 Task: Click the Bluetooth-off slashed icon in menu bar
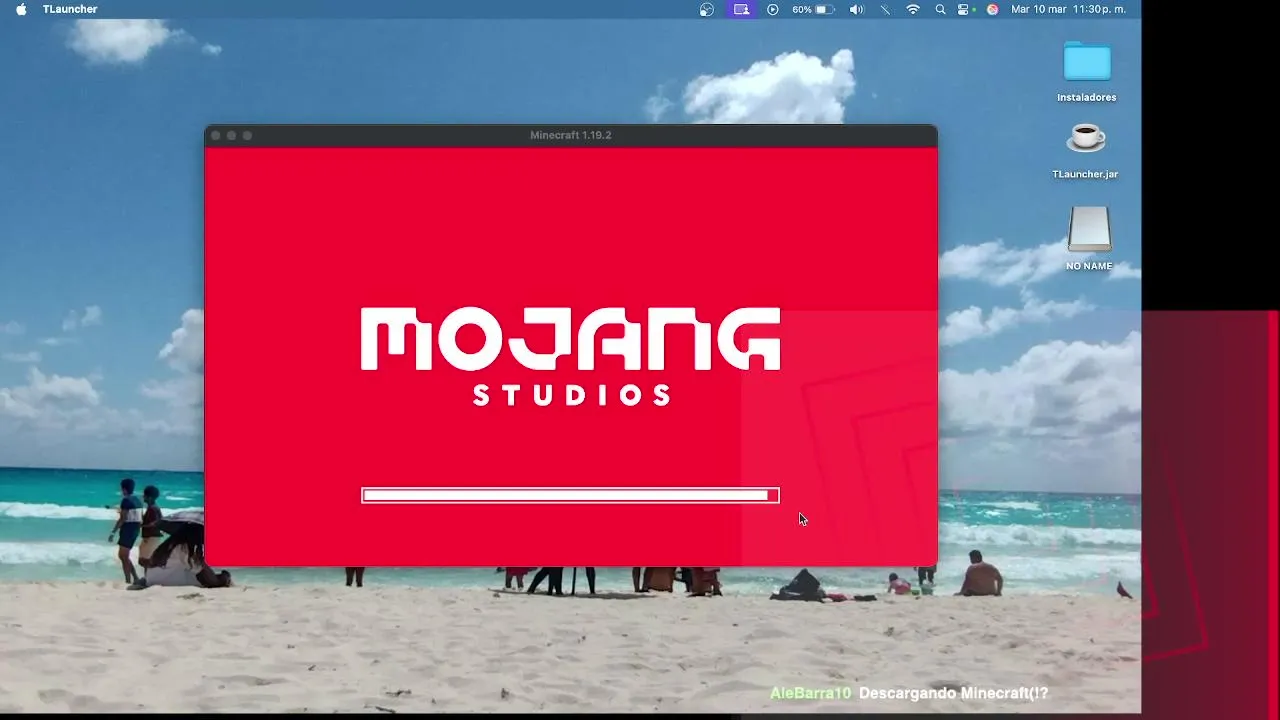(x=885, y=9)
